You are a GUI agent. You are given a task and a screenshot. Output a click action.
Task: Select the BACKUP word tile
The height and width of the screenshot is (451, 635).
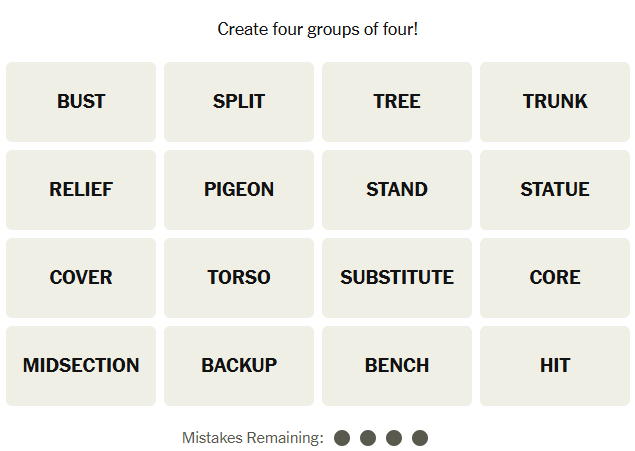[x=239, y=366]
